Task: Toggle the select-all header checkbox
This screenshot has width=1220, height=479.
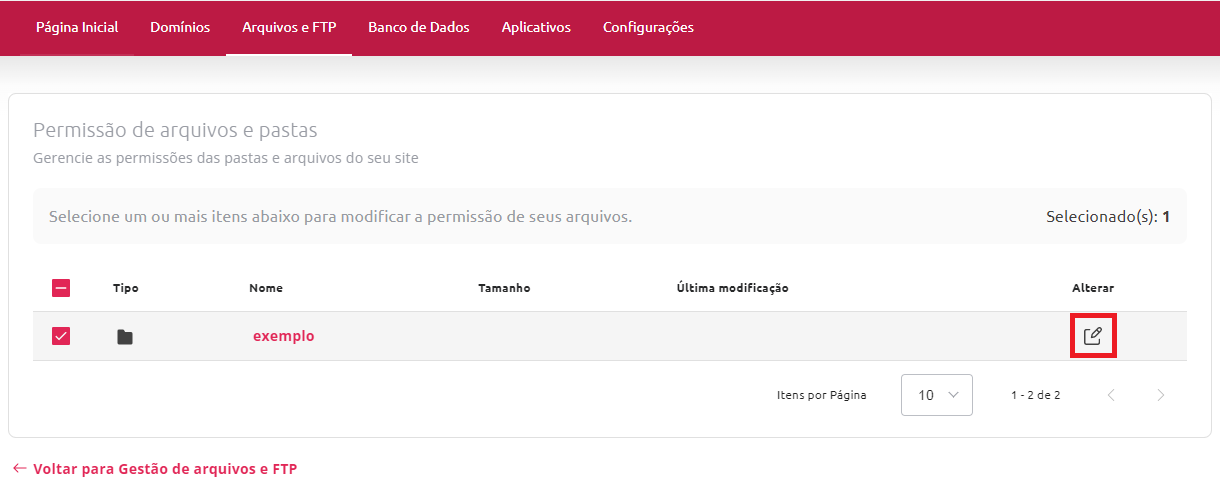Action: pyautogui.click(x=61, y=288)
